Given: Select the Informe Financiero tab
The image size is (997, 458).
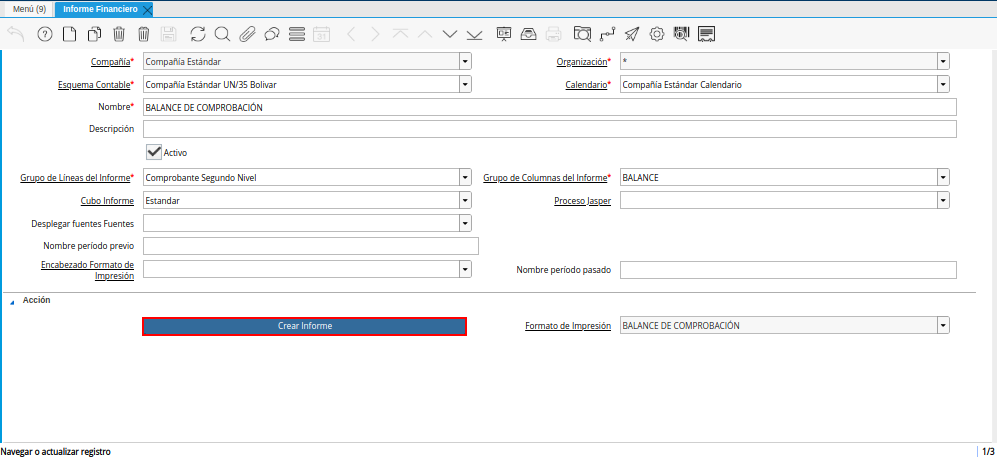Looking at the screenshot, I should (x=98, y=9).
